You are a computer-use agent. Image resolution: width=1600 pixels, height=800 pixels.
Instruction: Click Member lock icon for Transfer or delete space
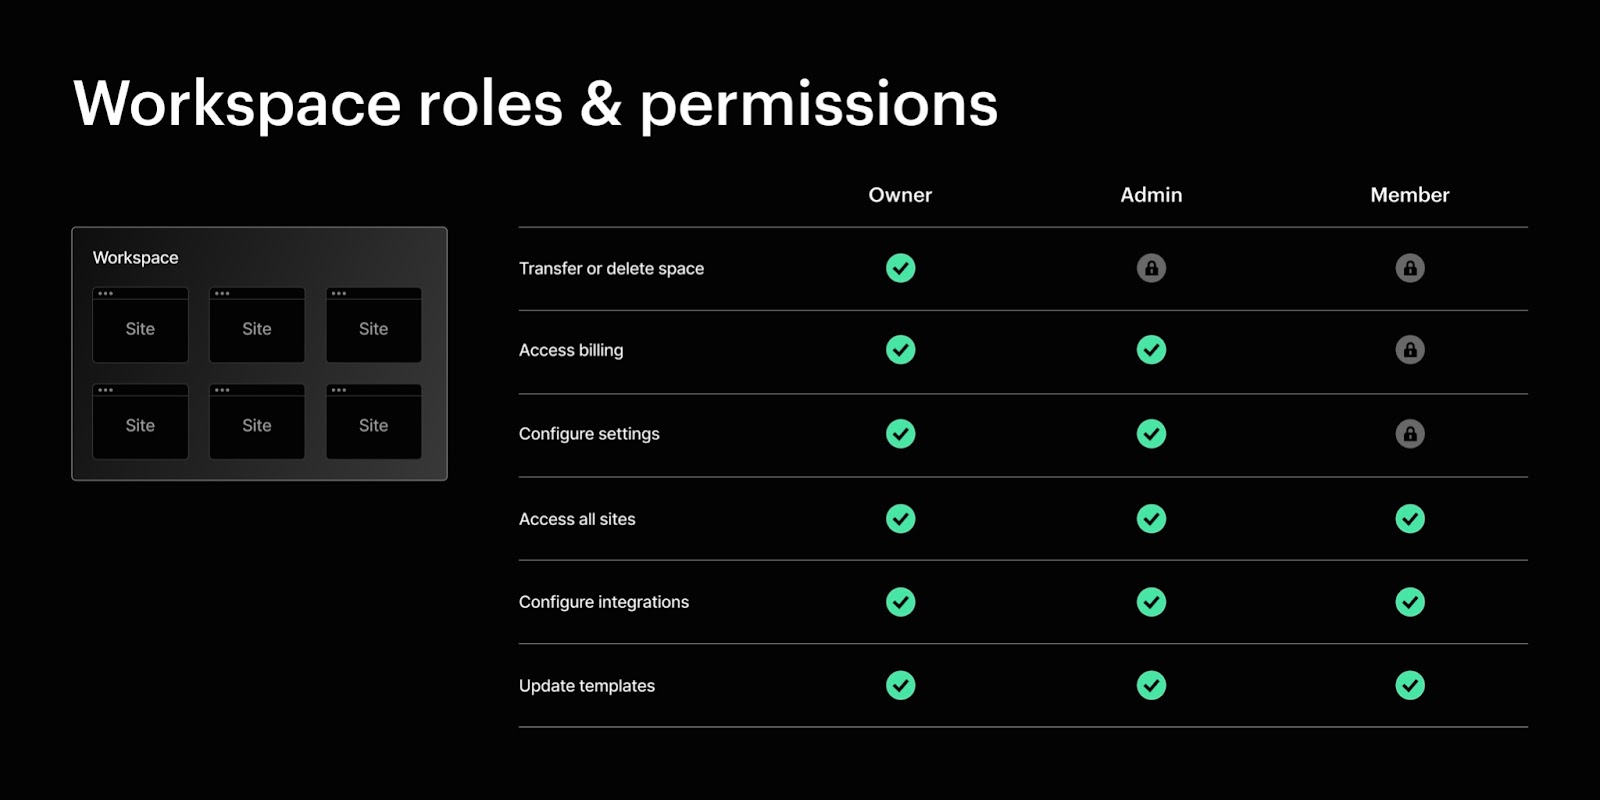pyautogui.click(x=1410, y=268)
